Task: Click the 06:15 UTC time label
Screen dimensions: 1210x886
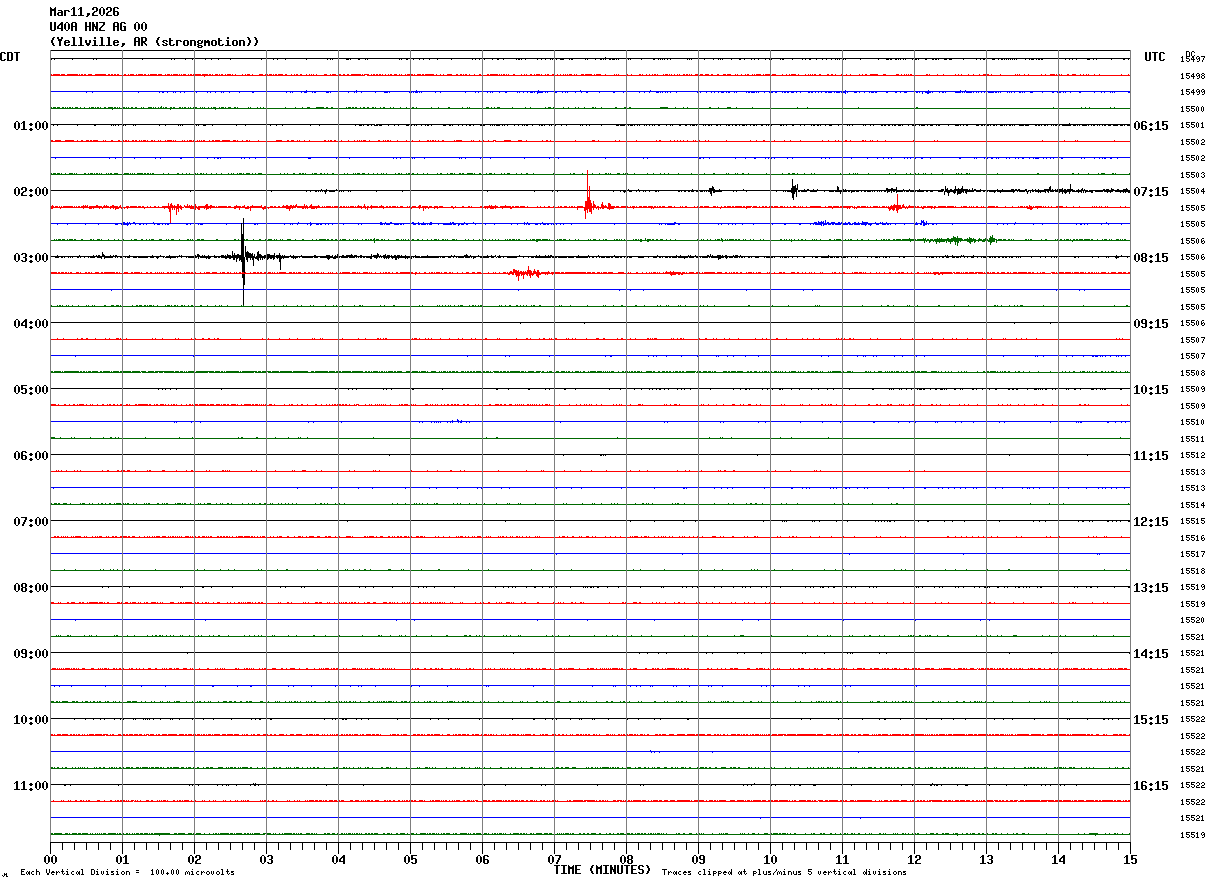Action: [x=1150, y=126]
